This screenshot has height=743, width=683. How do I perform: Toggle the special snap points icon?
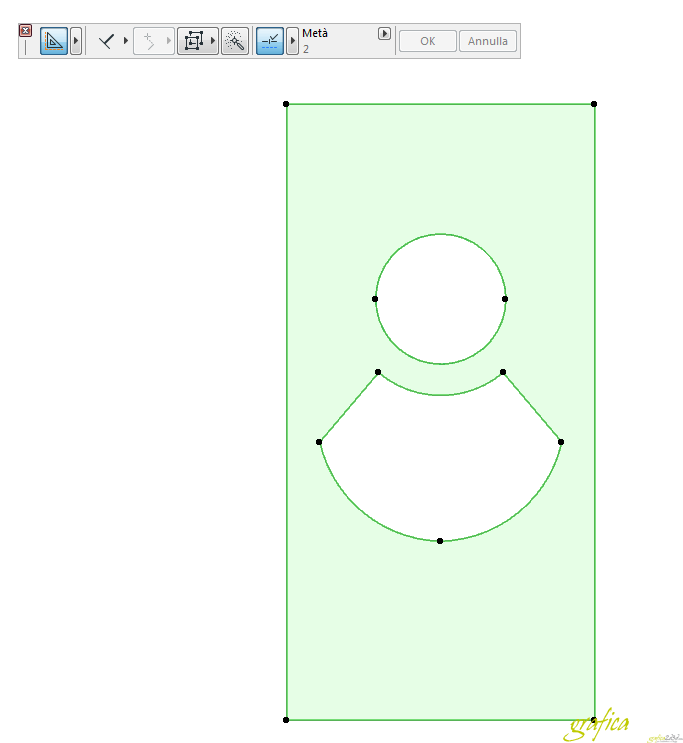point(270,41)
